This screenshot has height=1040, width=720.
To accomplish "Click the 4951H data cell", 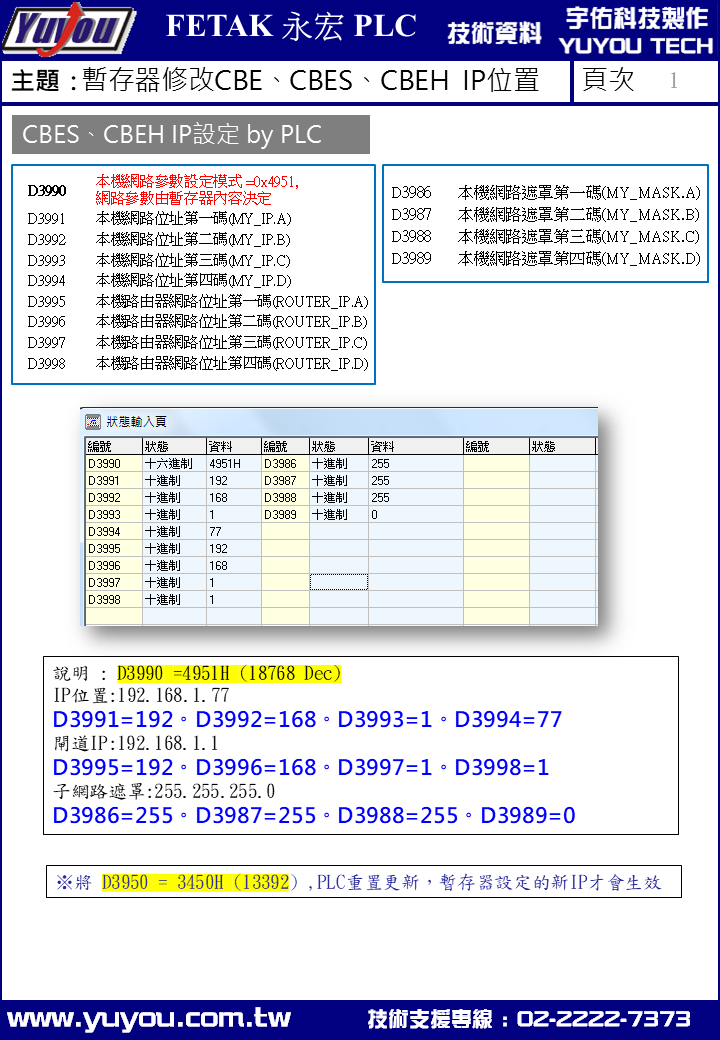I will tap(233, 464).
